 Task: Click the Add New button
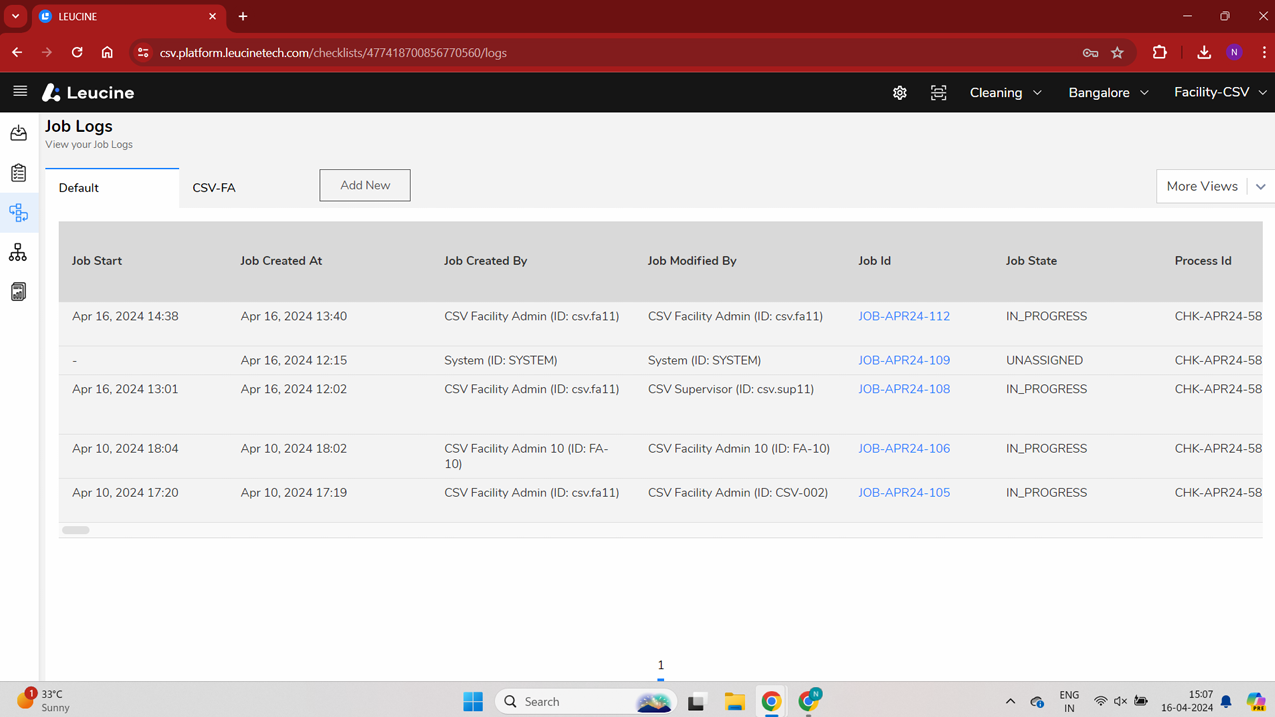364,185
